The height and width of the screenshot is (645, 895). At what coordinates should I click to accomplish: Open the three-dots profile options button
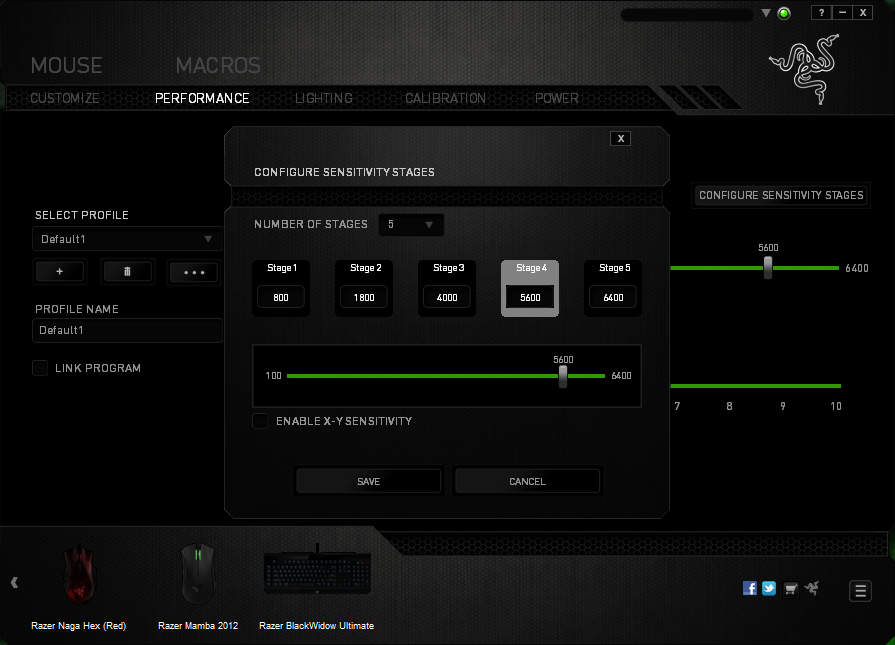point(193,271)
